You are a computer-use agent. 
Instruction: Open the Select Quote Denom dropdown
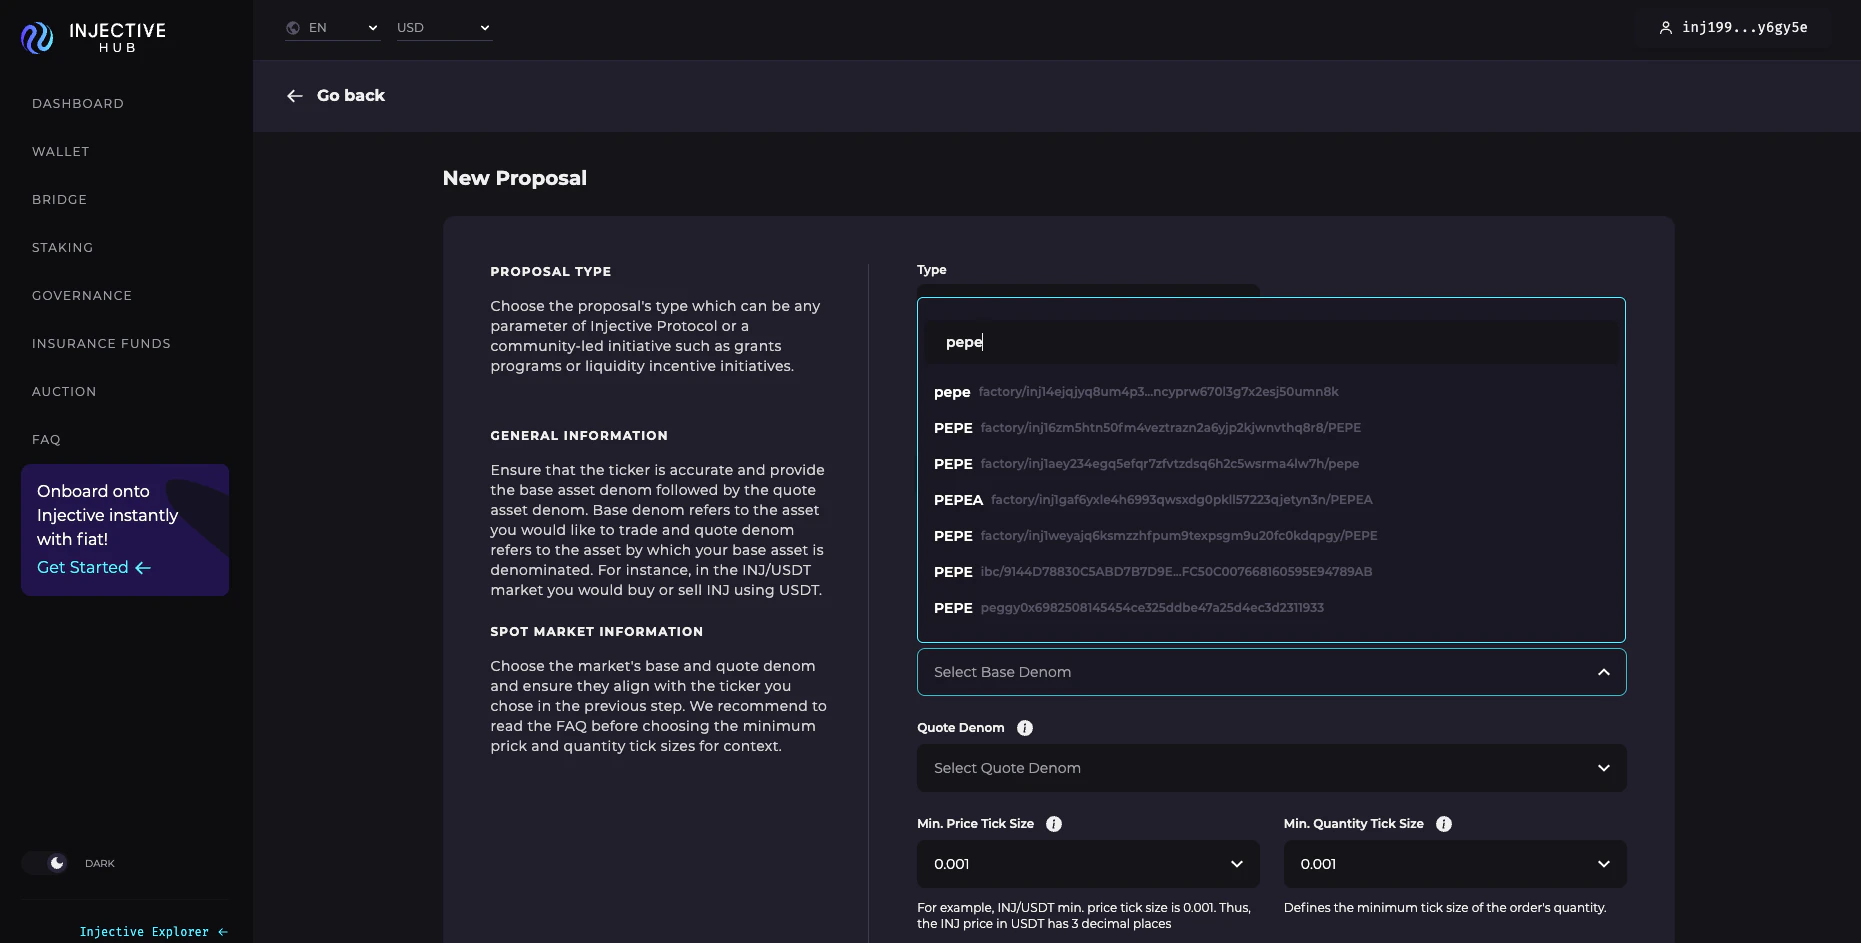(1271, 768)
